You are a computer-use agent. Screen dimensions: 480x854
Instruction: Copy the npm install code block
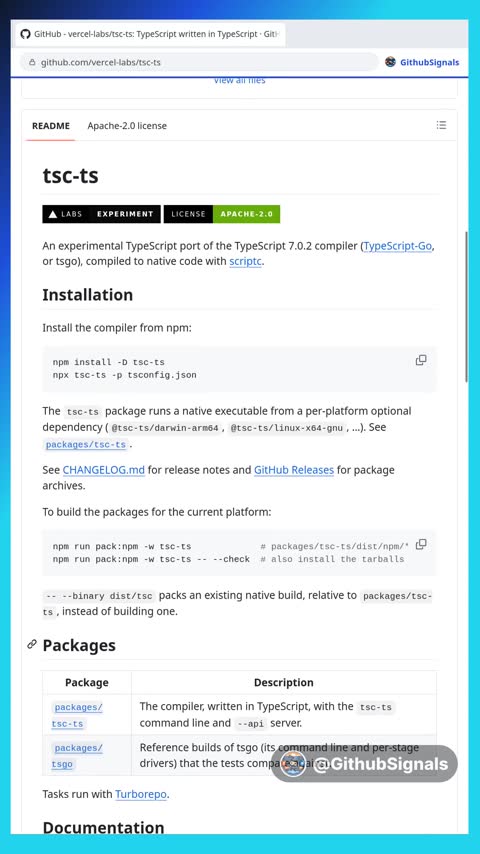point(421,360)
